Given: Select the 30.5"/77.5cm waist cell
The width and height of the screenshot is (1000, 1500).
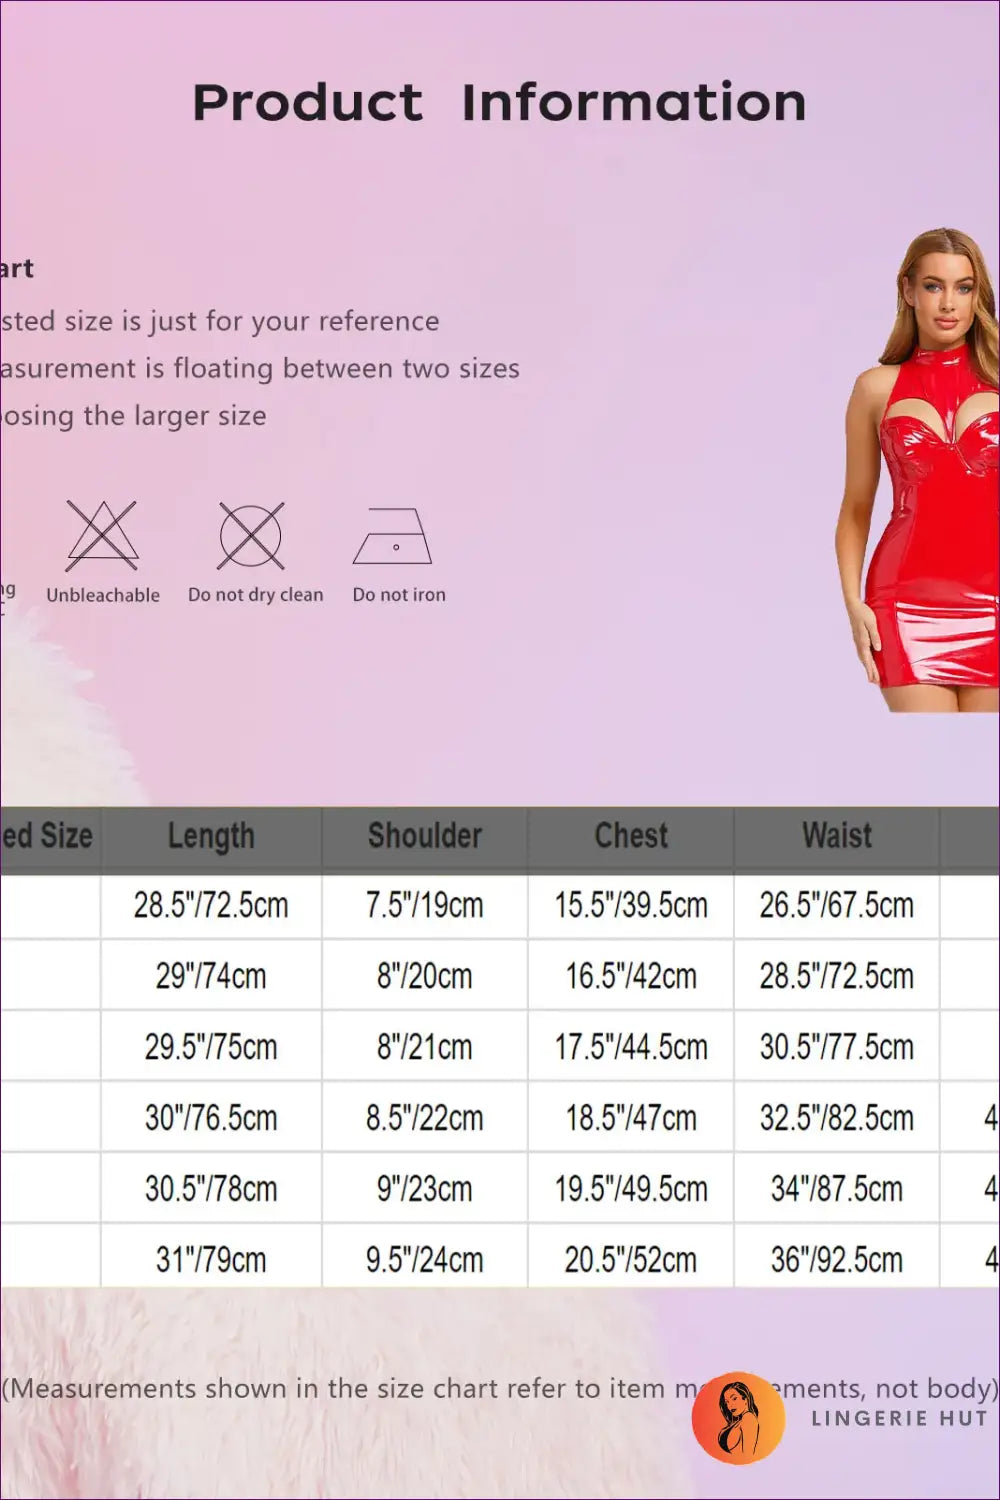Looking at the screenshot, I should click(837, 1047).
